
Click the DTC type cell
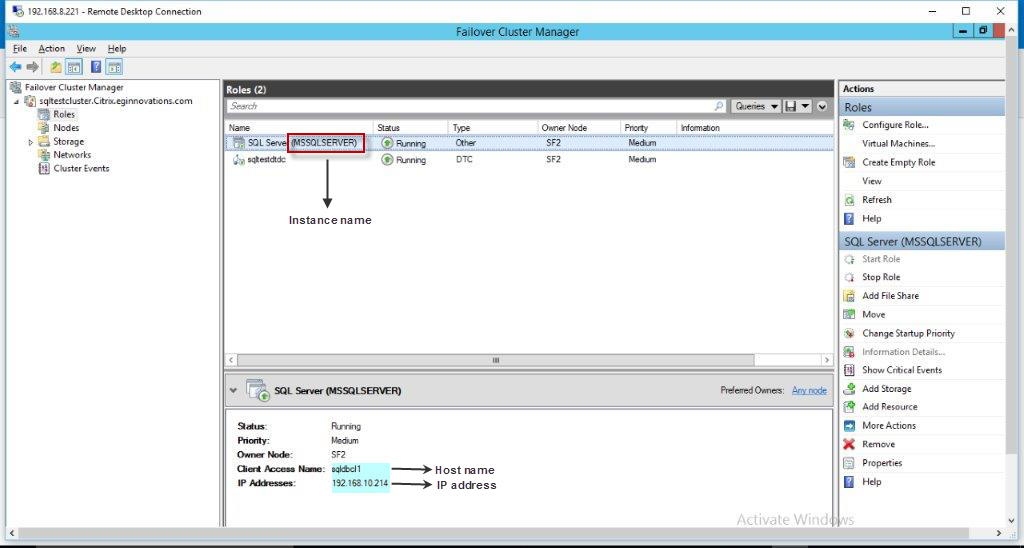pos(464,159)
